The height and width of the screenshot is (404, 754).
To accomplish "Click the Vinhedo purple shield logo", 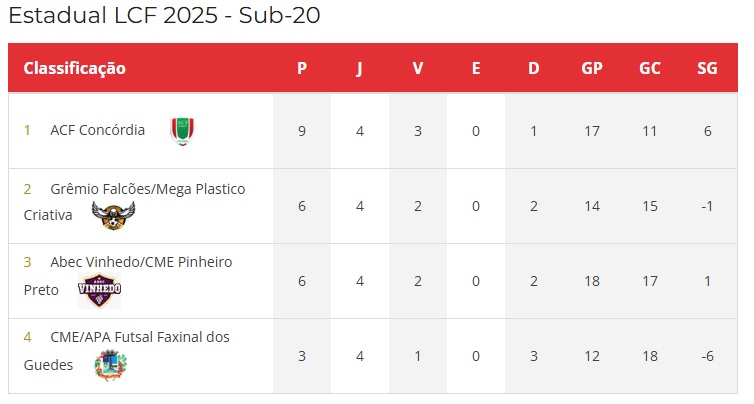I will (x=100, y=290).
